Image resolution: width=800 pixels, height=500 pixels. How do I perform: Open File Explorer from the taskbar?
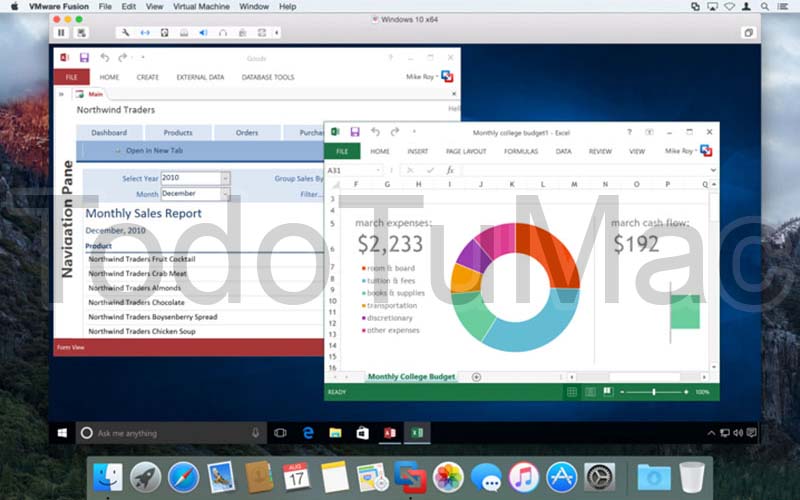click(x=335, y=433)
